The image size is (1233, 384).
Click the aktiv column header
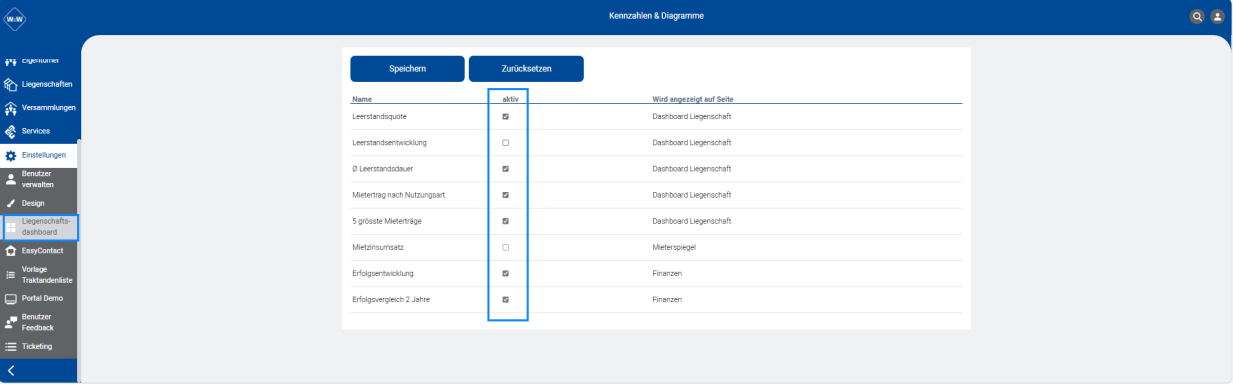[510, 99]
